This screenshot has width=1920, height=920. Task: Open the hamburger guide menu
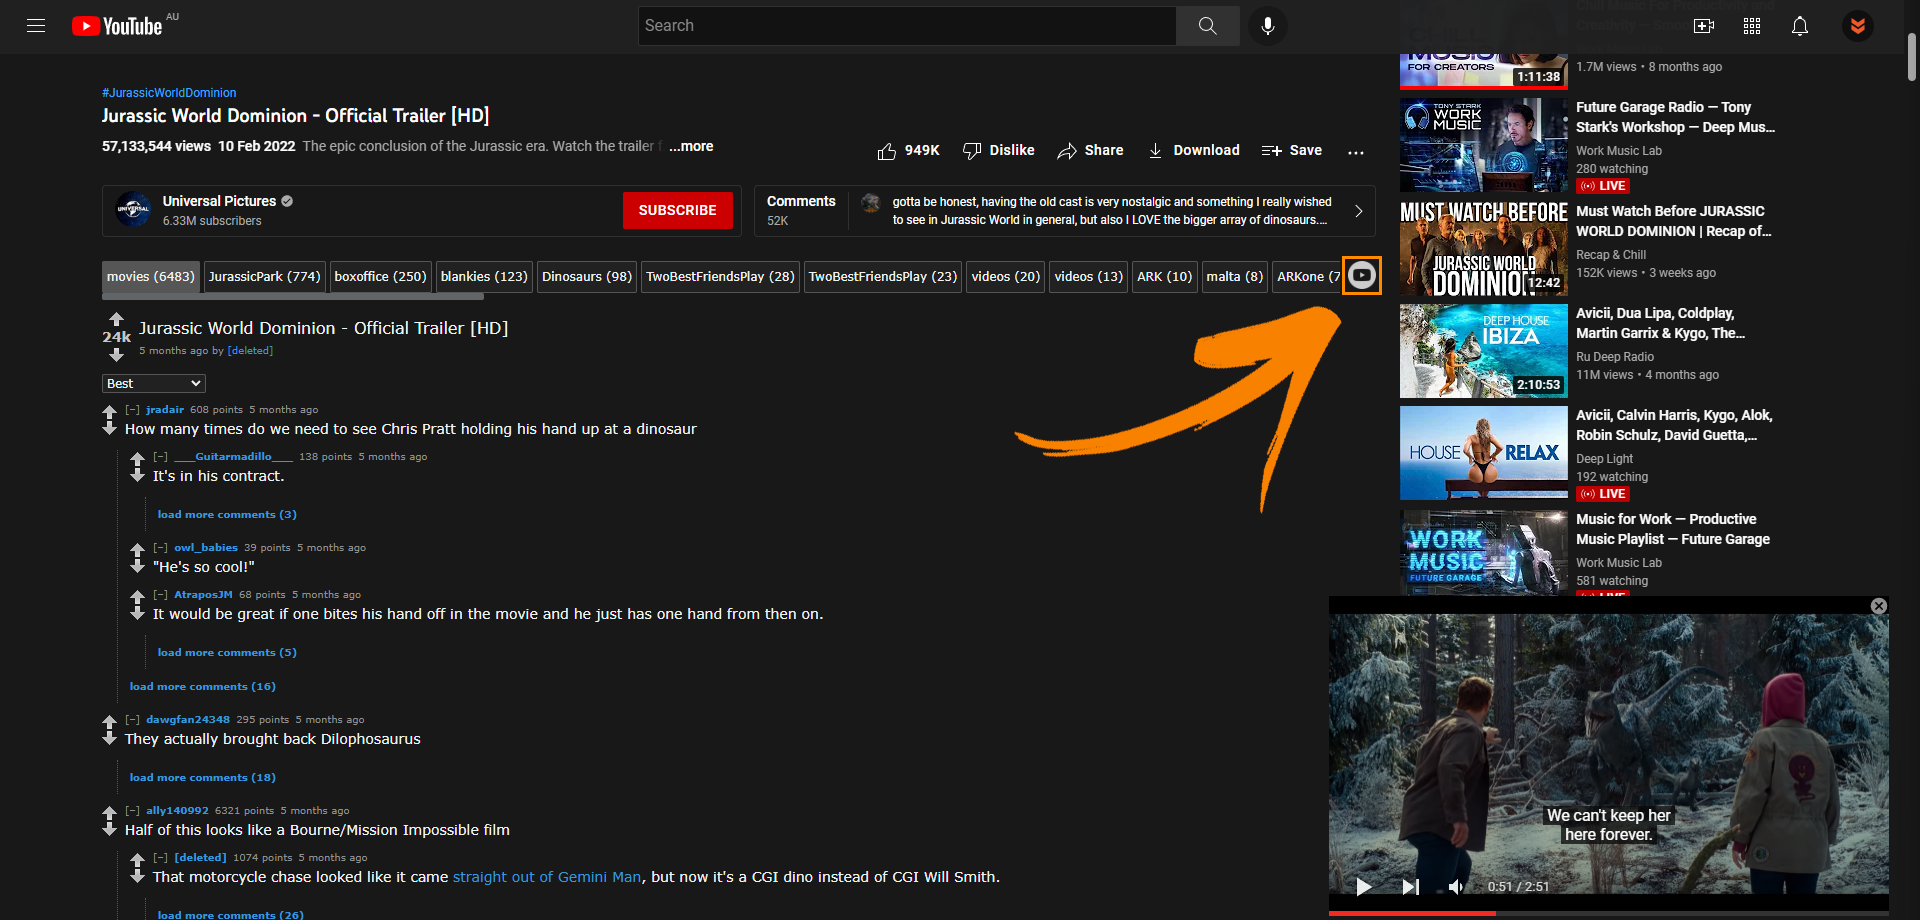[x=36, y=26]
